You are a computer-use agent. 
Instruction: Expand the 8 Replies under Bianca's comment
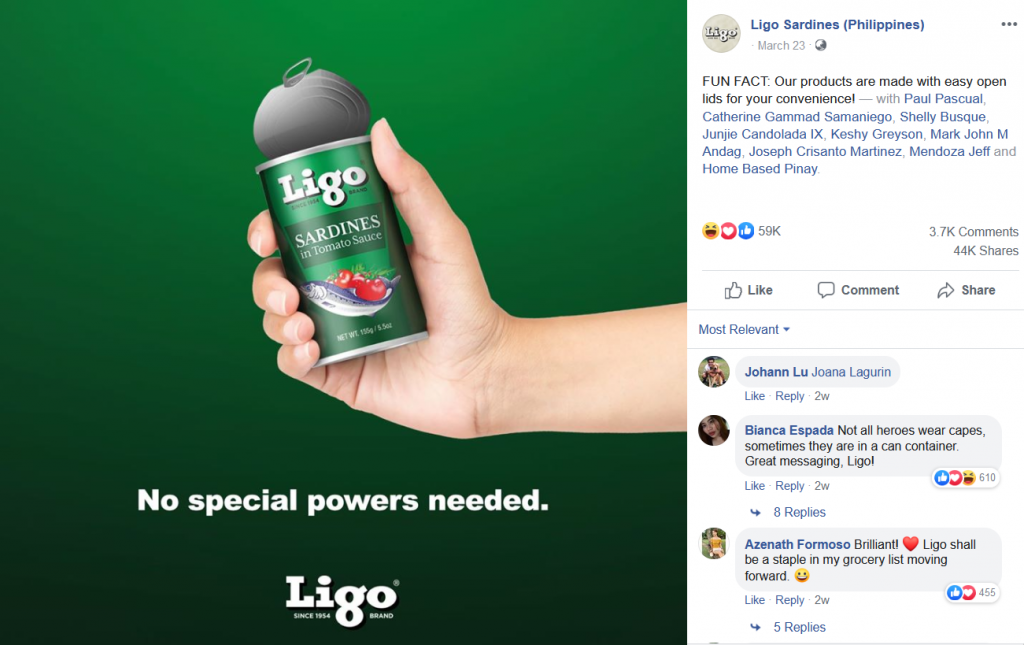click(799, 512)
